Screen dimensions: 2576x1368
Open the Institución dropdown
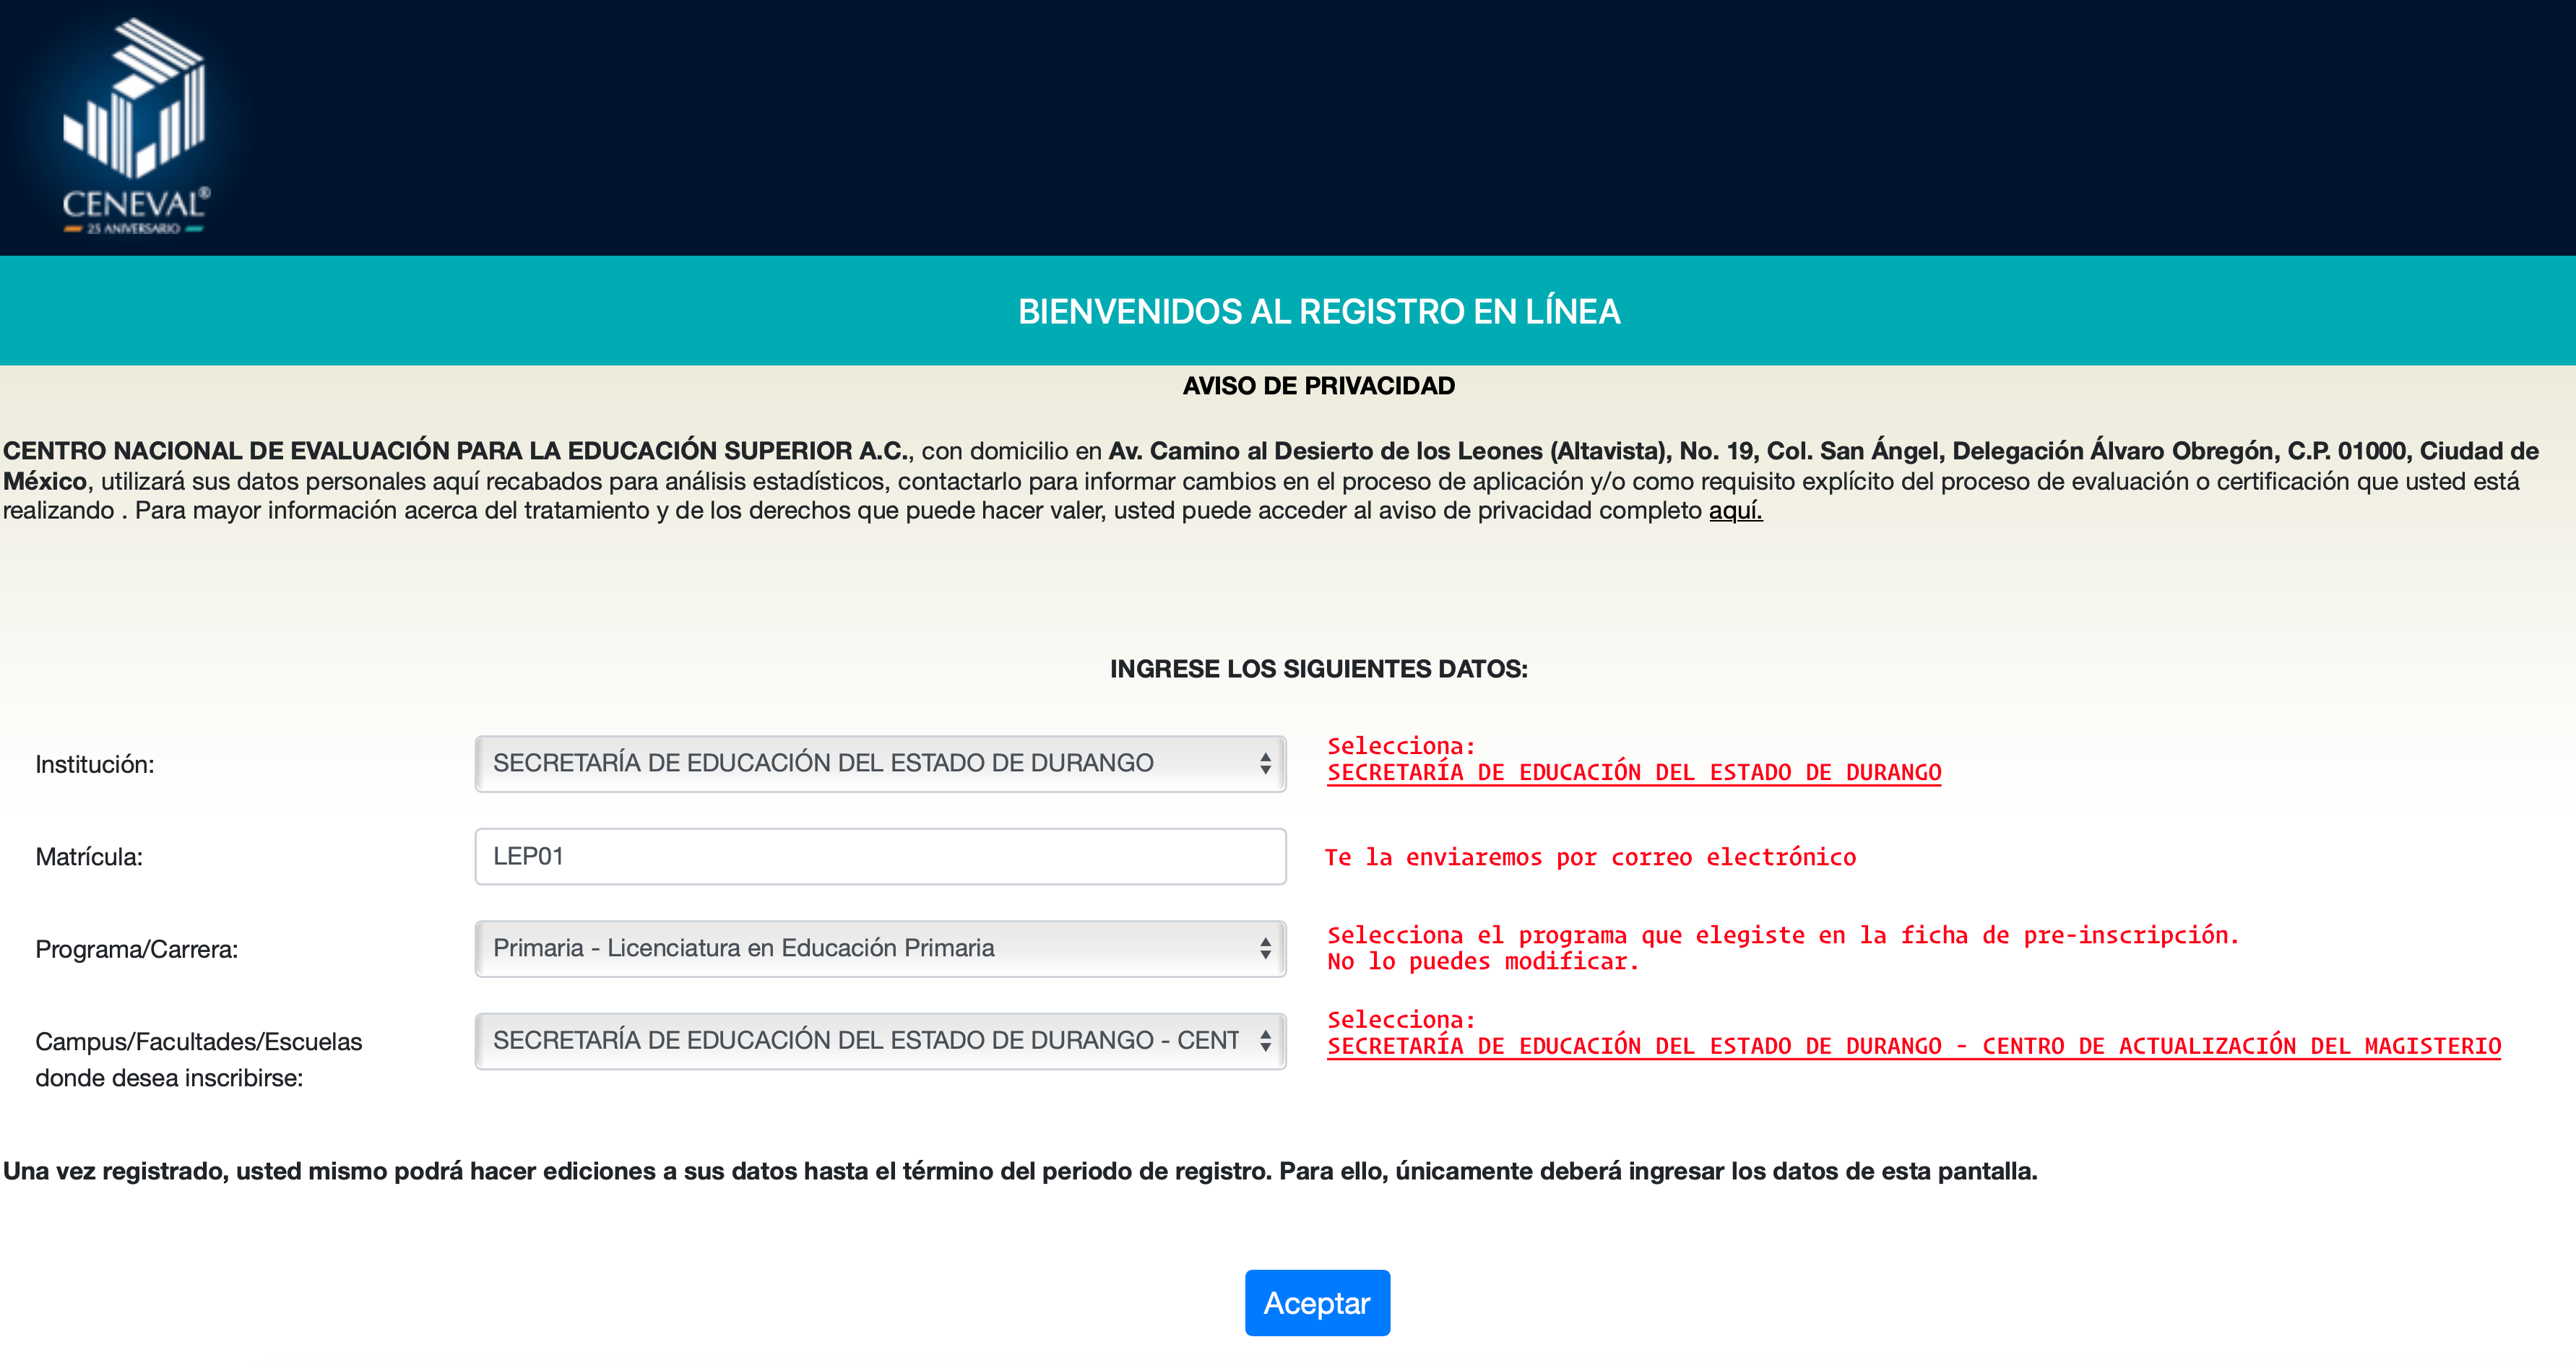(x=880, y=764)
